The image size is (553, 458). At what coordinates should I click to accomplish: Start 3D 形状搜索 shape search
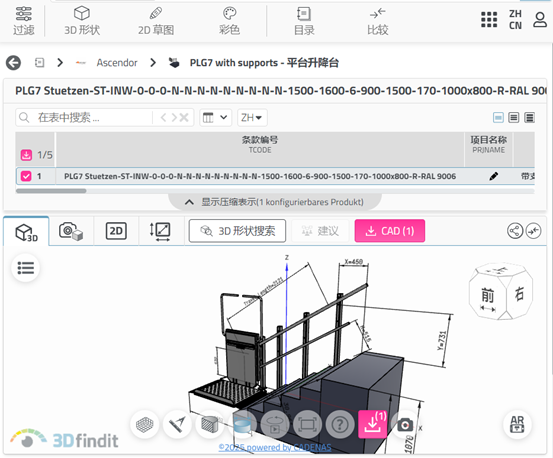[x=237, y=231]
